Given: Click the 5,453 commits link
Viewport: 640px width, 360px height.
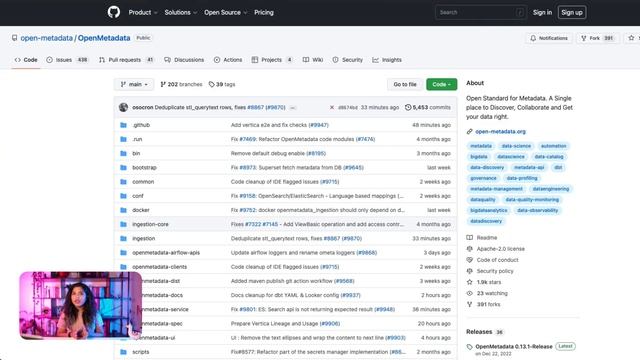Looking at the screenshot, I should tap(428, 107).
